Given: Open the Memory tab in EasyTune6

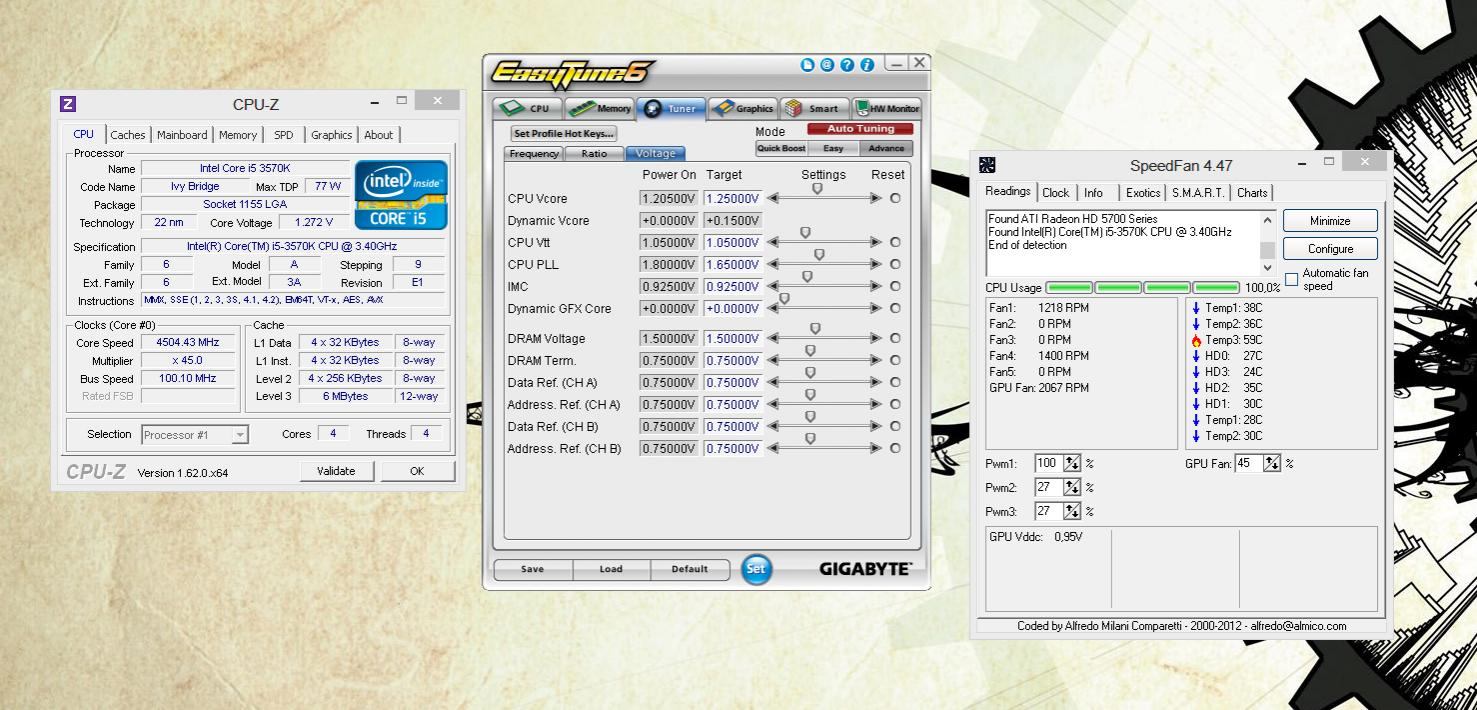Looking at the screenshot, I should [x=598, y=108].
